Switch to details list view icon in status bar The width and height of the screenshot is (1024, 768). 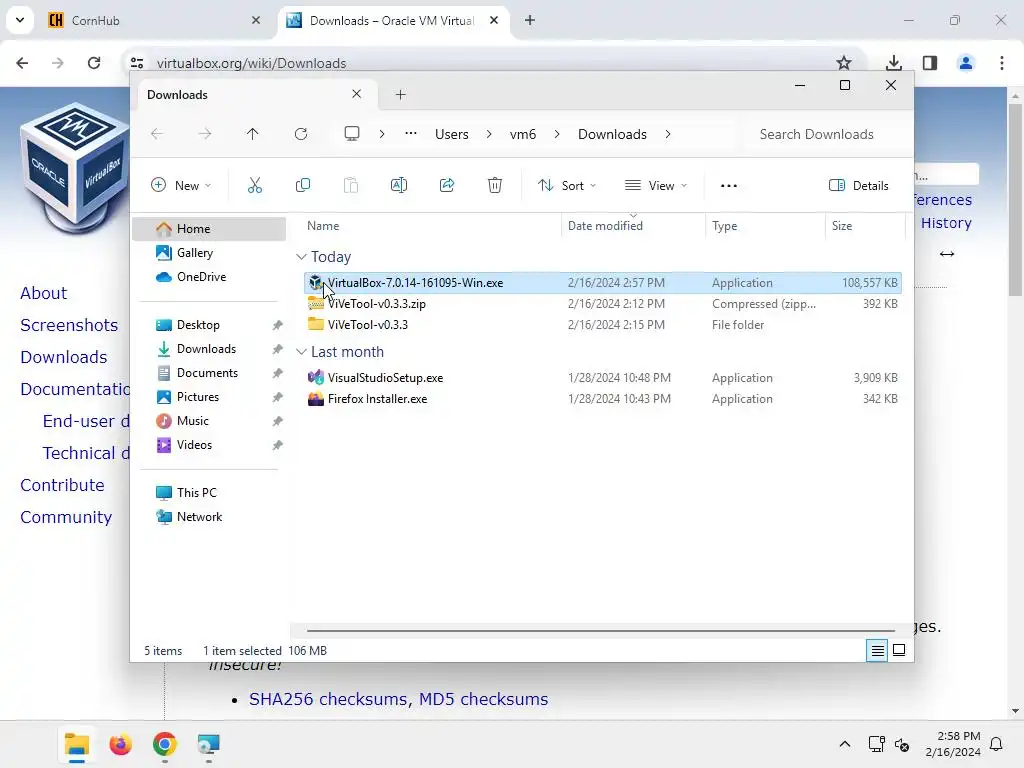pyautogui.click(x=877, y=650)
